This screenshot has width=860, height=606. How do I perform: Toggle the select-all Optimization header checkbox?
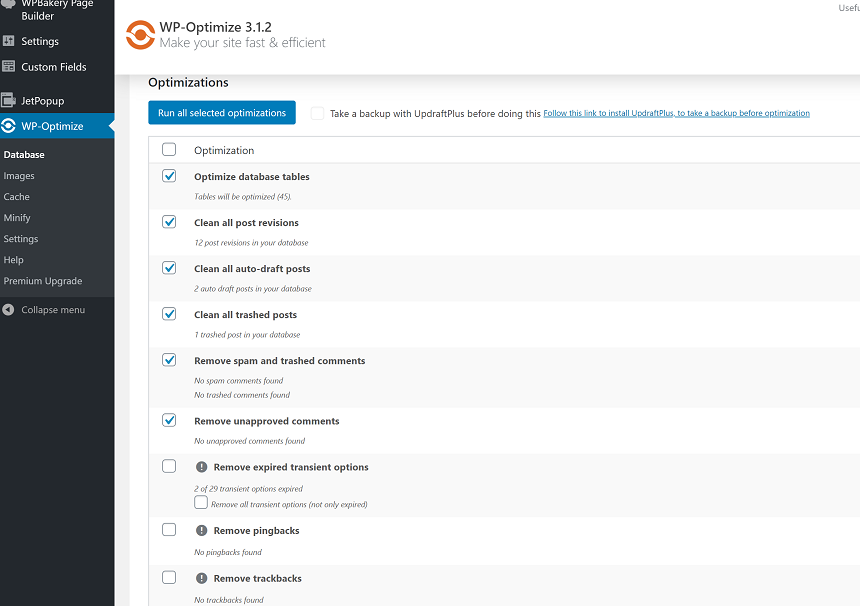[169, 149]
